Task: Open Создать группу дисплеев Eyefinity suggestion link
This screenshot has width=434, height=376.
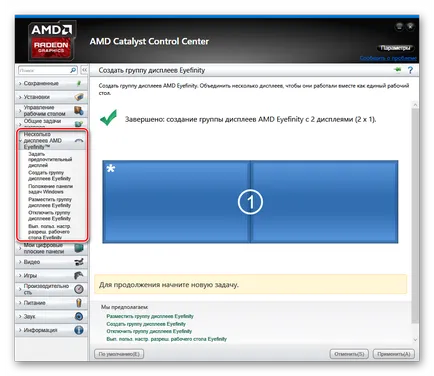Action: tap(146, 324)
